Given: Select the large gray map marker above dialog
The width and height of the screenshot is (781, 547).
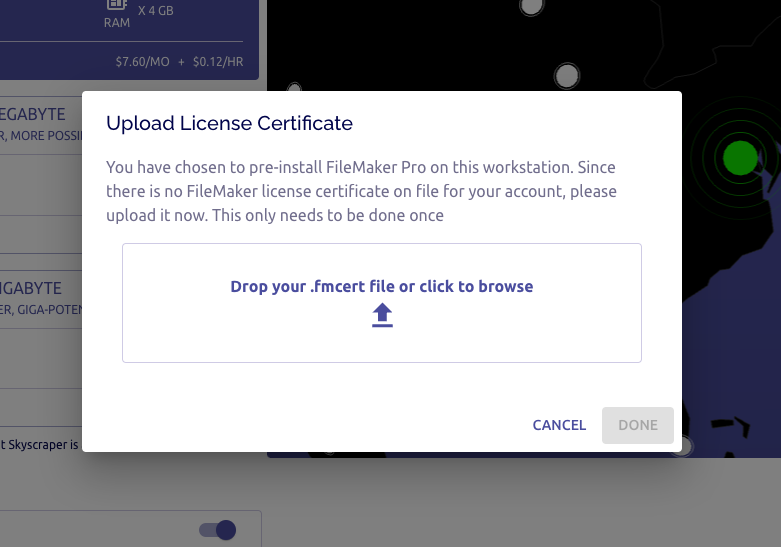Looking at the screenshot, I should pyautogui.click(x=567, y=76).
